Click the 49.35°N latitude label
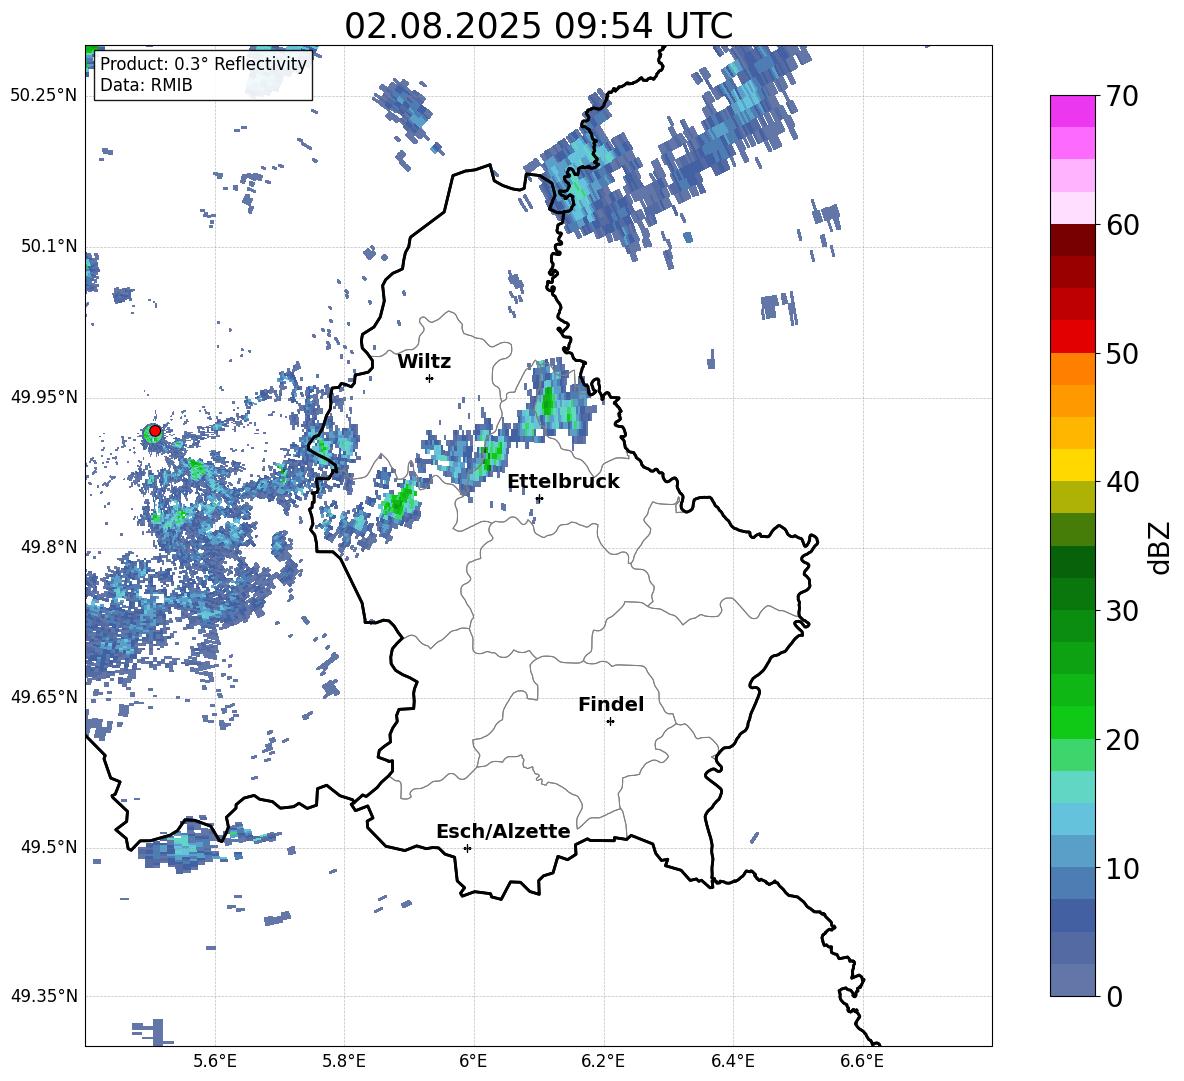The height and width of the screenshot is (1081, 1184). (x=44, y=996)
